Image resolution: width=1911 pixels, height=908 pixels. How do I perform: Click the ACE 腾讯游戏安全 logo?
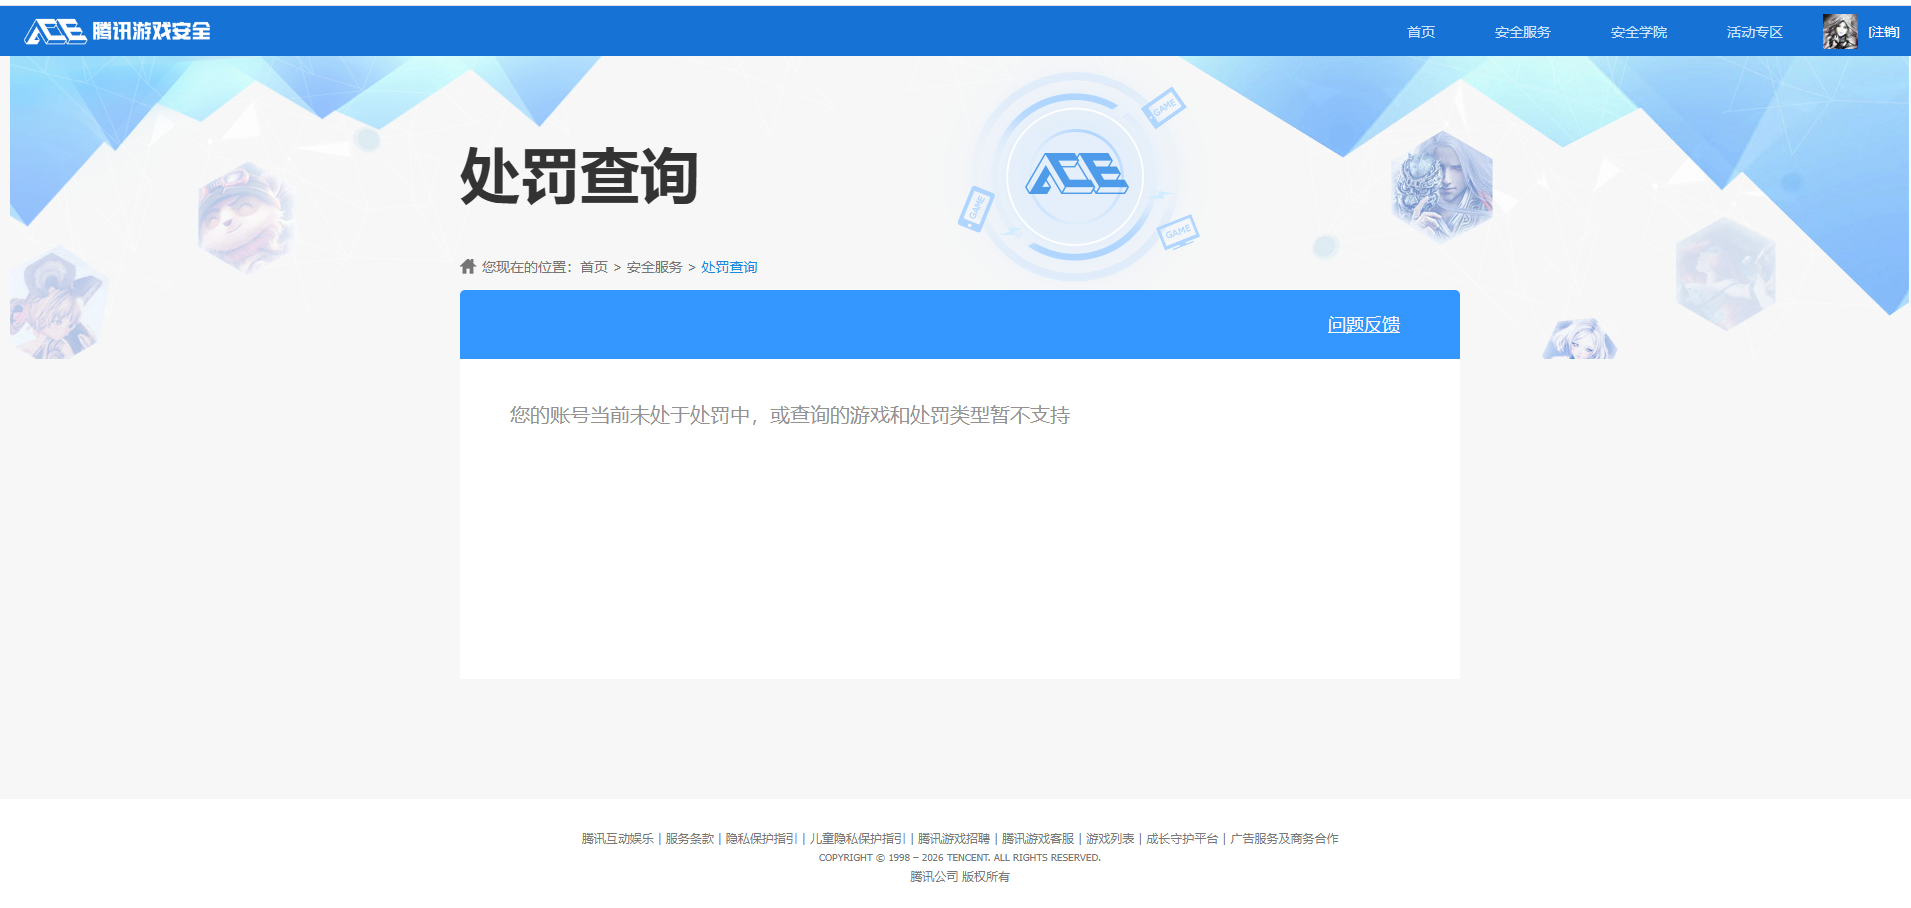117,30
